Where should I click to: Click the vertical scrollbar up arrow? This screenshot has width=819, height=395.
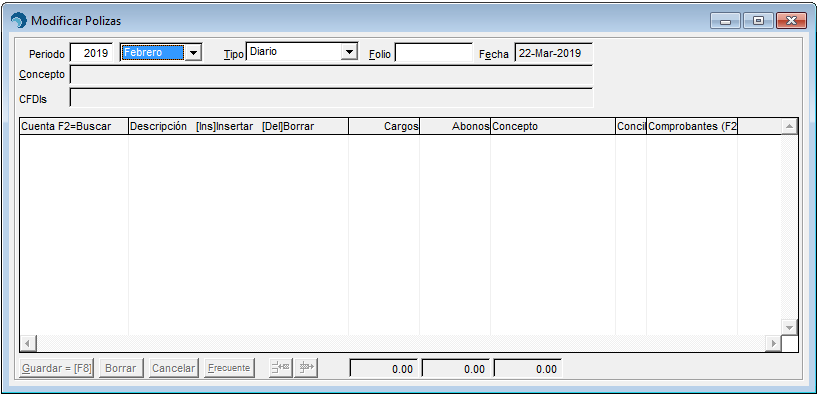[789, 126]
